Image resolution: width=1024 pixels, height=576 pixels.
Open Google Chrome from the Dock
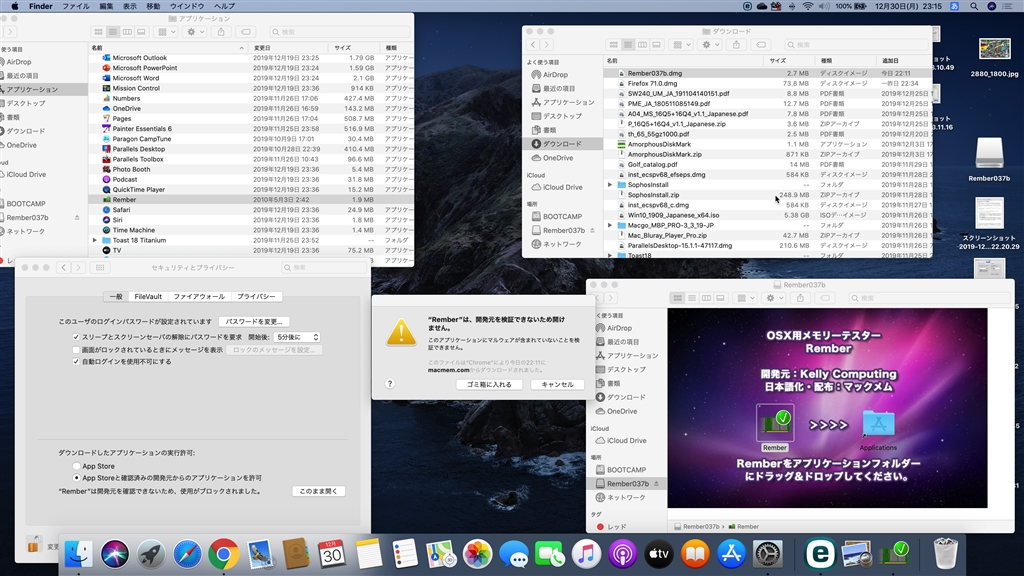[223, 553]
